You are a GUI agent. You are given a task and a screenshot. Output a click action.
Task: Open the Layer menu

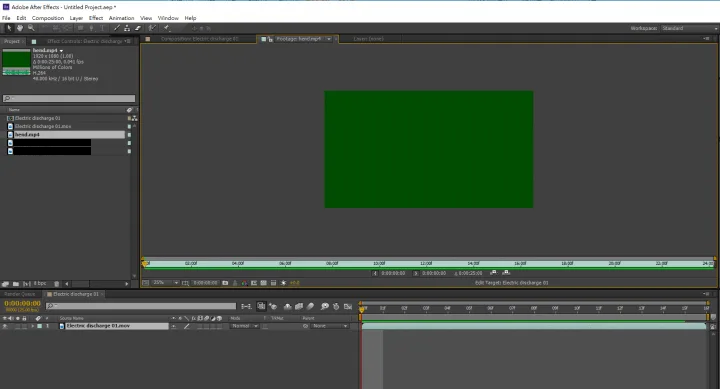[76, 18]
